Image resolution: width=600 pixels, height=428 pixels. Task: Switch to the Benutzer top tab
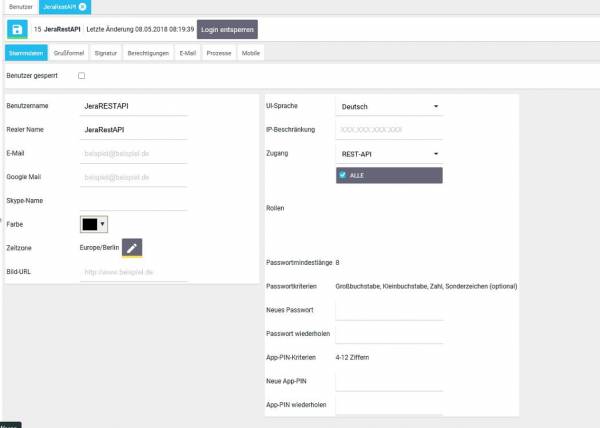point(18,7)
